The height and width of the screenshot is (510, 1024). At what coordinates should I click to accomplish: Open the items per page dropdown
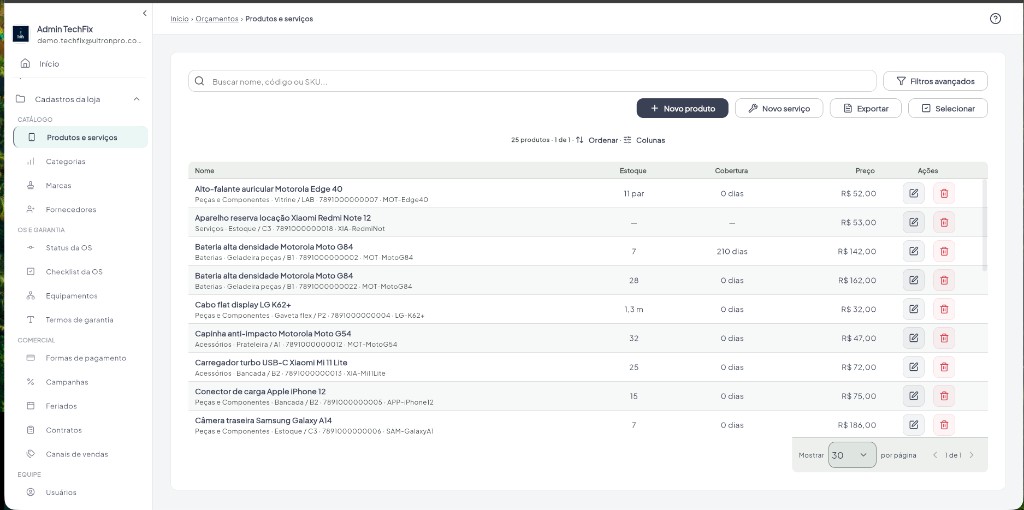[852, 455]
